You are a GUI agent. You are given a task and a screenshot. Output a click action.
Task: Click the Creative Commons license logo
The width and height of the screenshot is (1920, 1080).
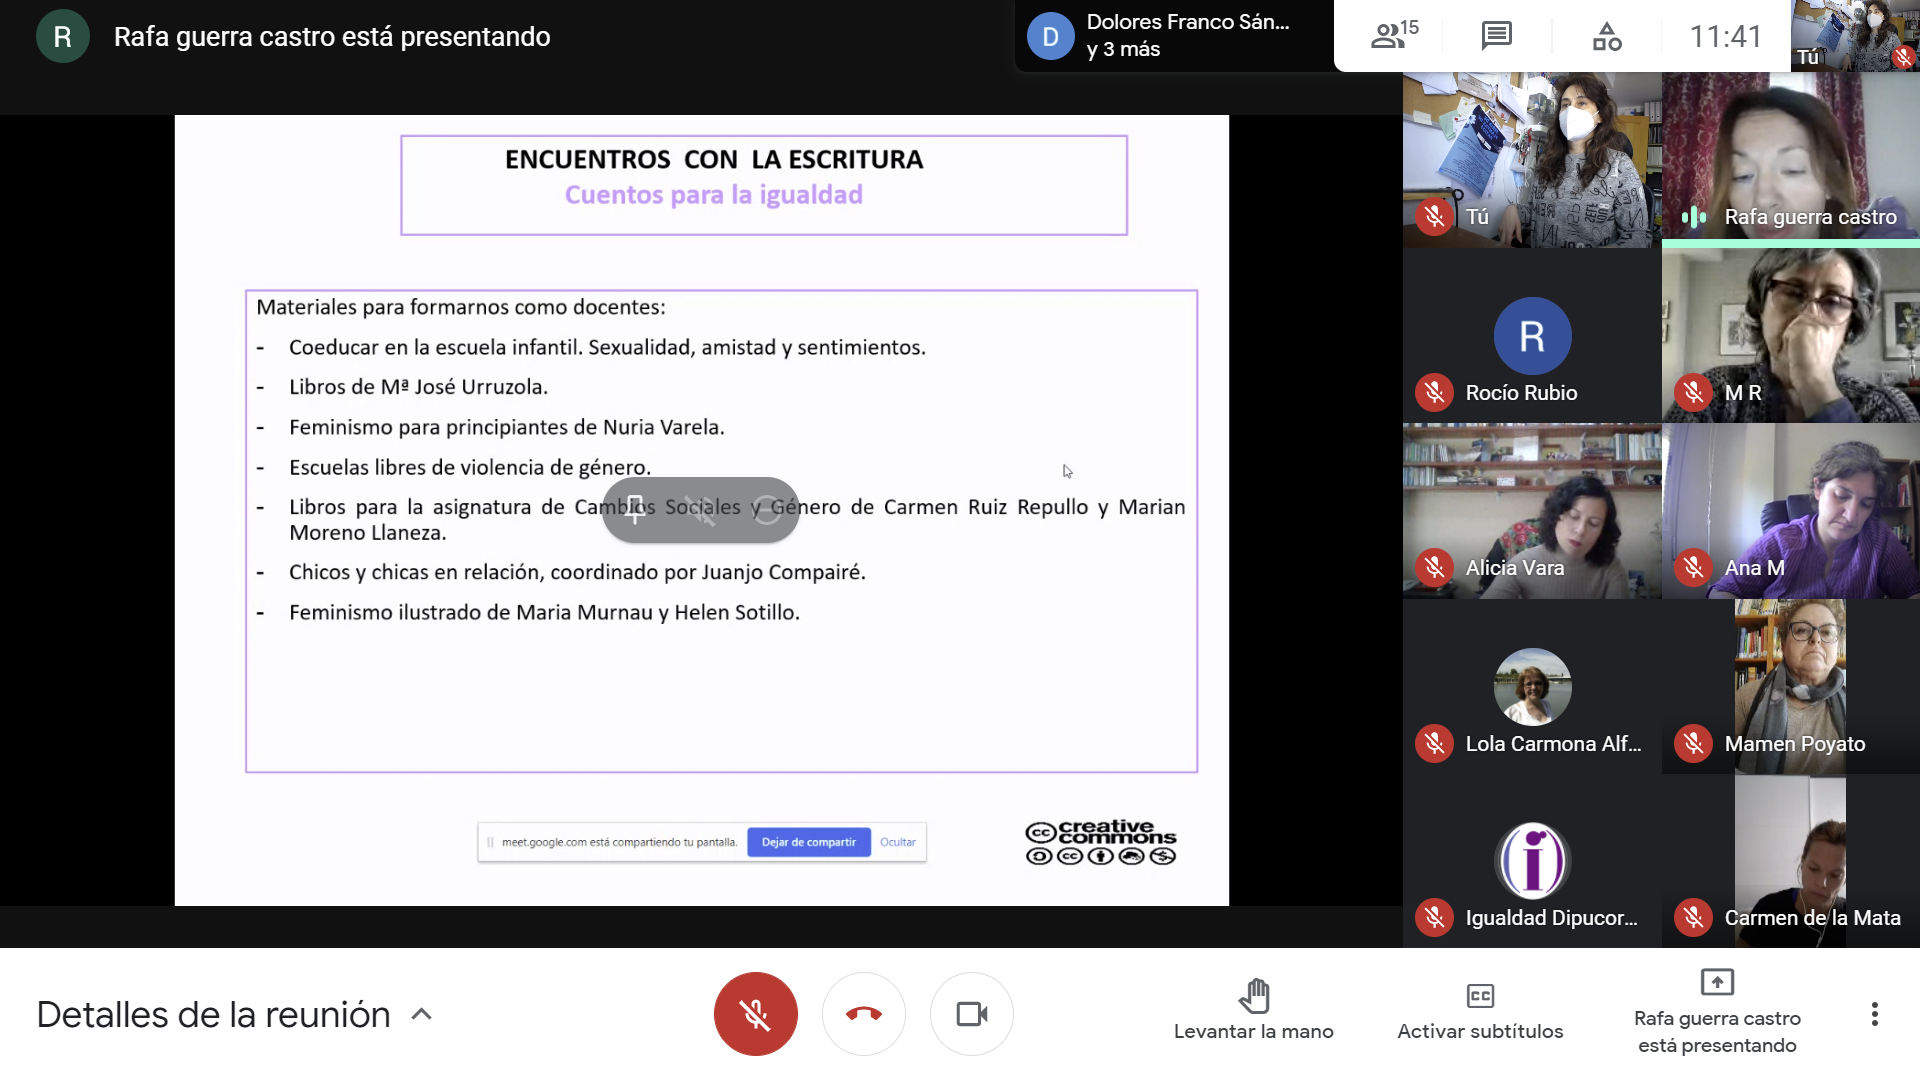(1101, 842)
